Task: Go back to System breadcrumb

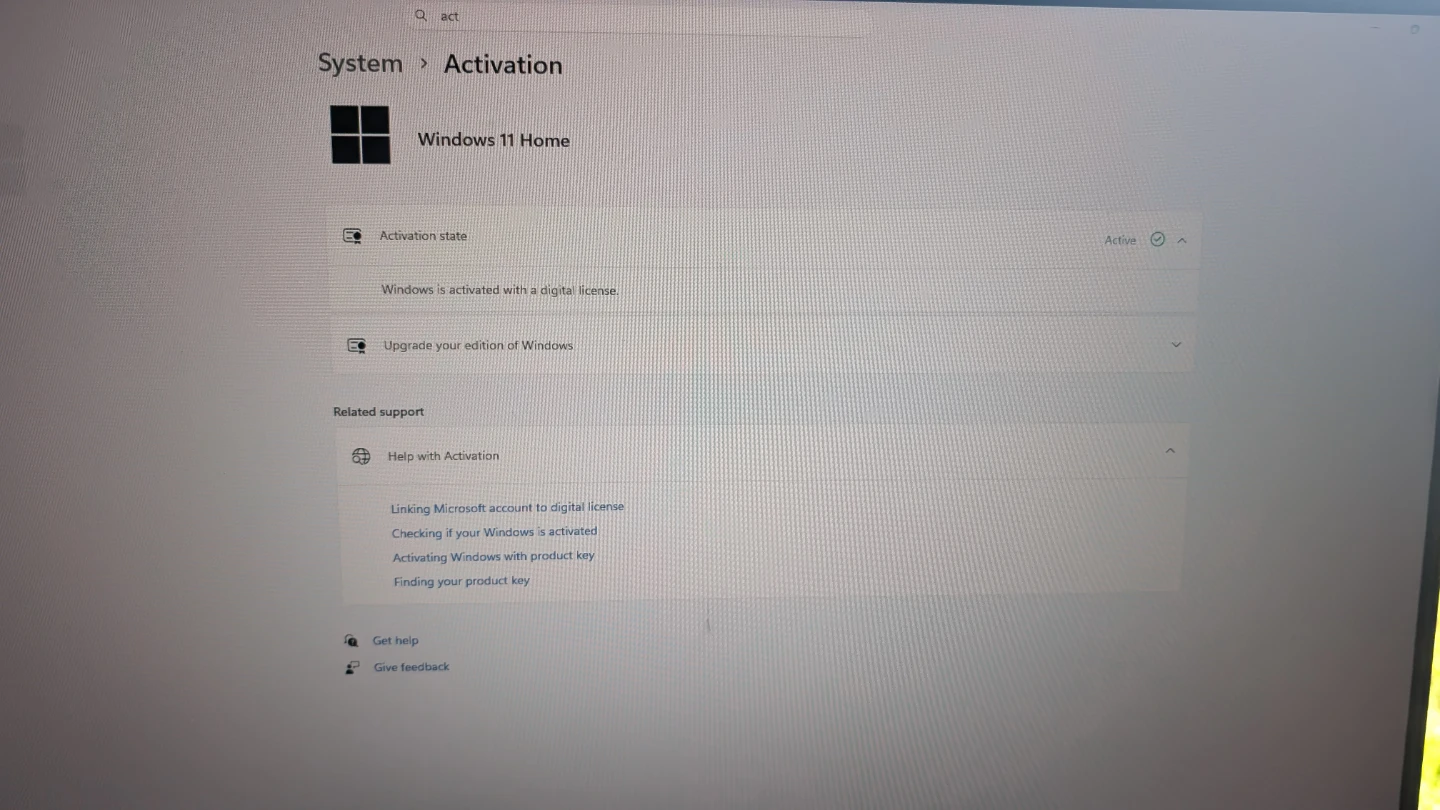Action: (x=360, y=64)
